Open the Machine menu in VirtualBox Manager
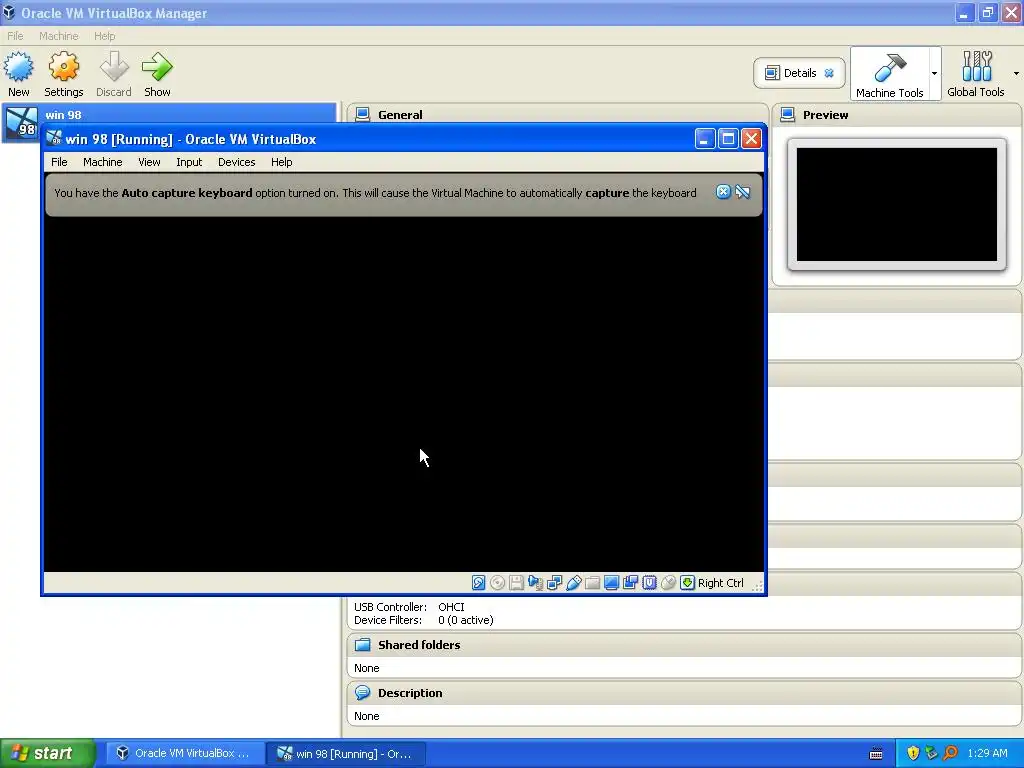 [58, 36]
